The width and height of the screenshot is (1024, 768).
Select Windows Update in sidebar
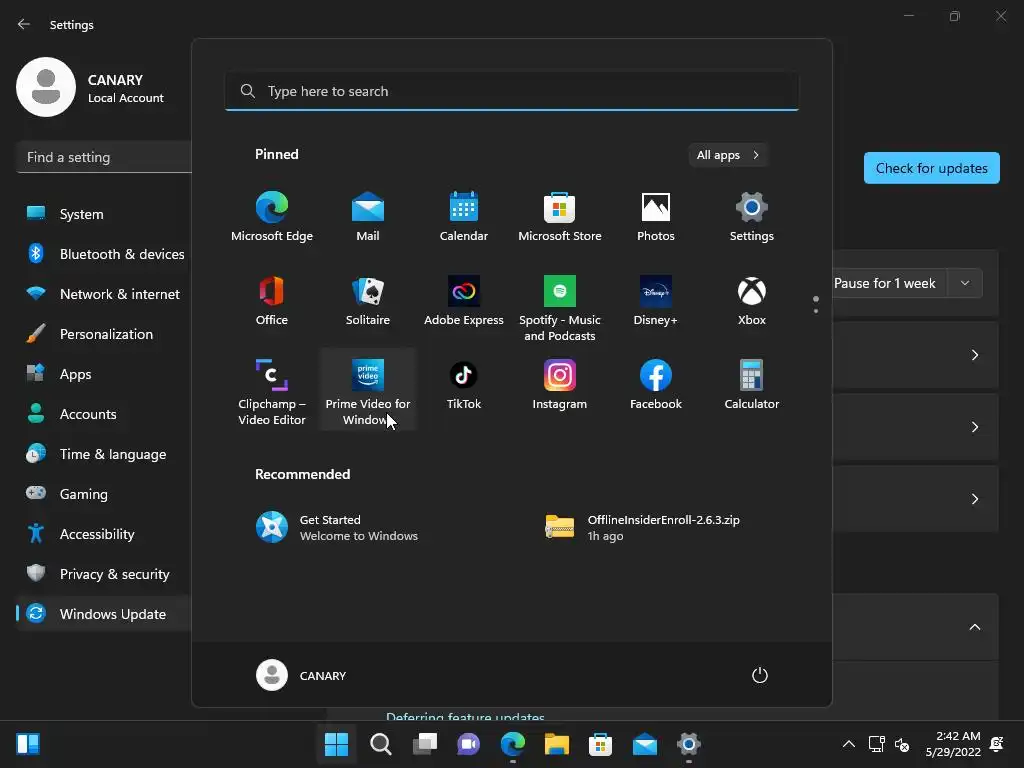(x=103, y=614)
